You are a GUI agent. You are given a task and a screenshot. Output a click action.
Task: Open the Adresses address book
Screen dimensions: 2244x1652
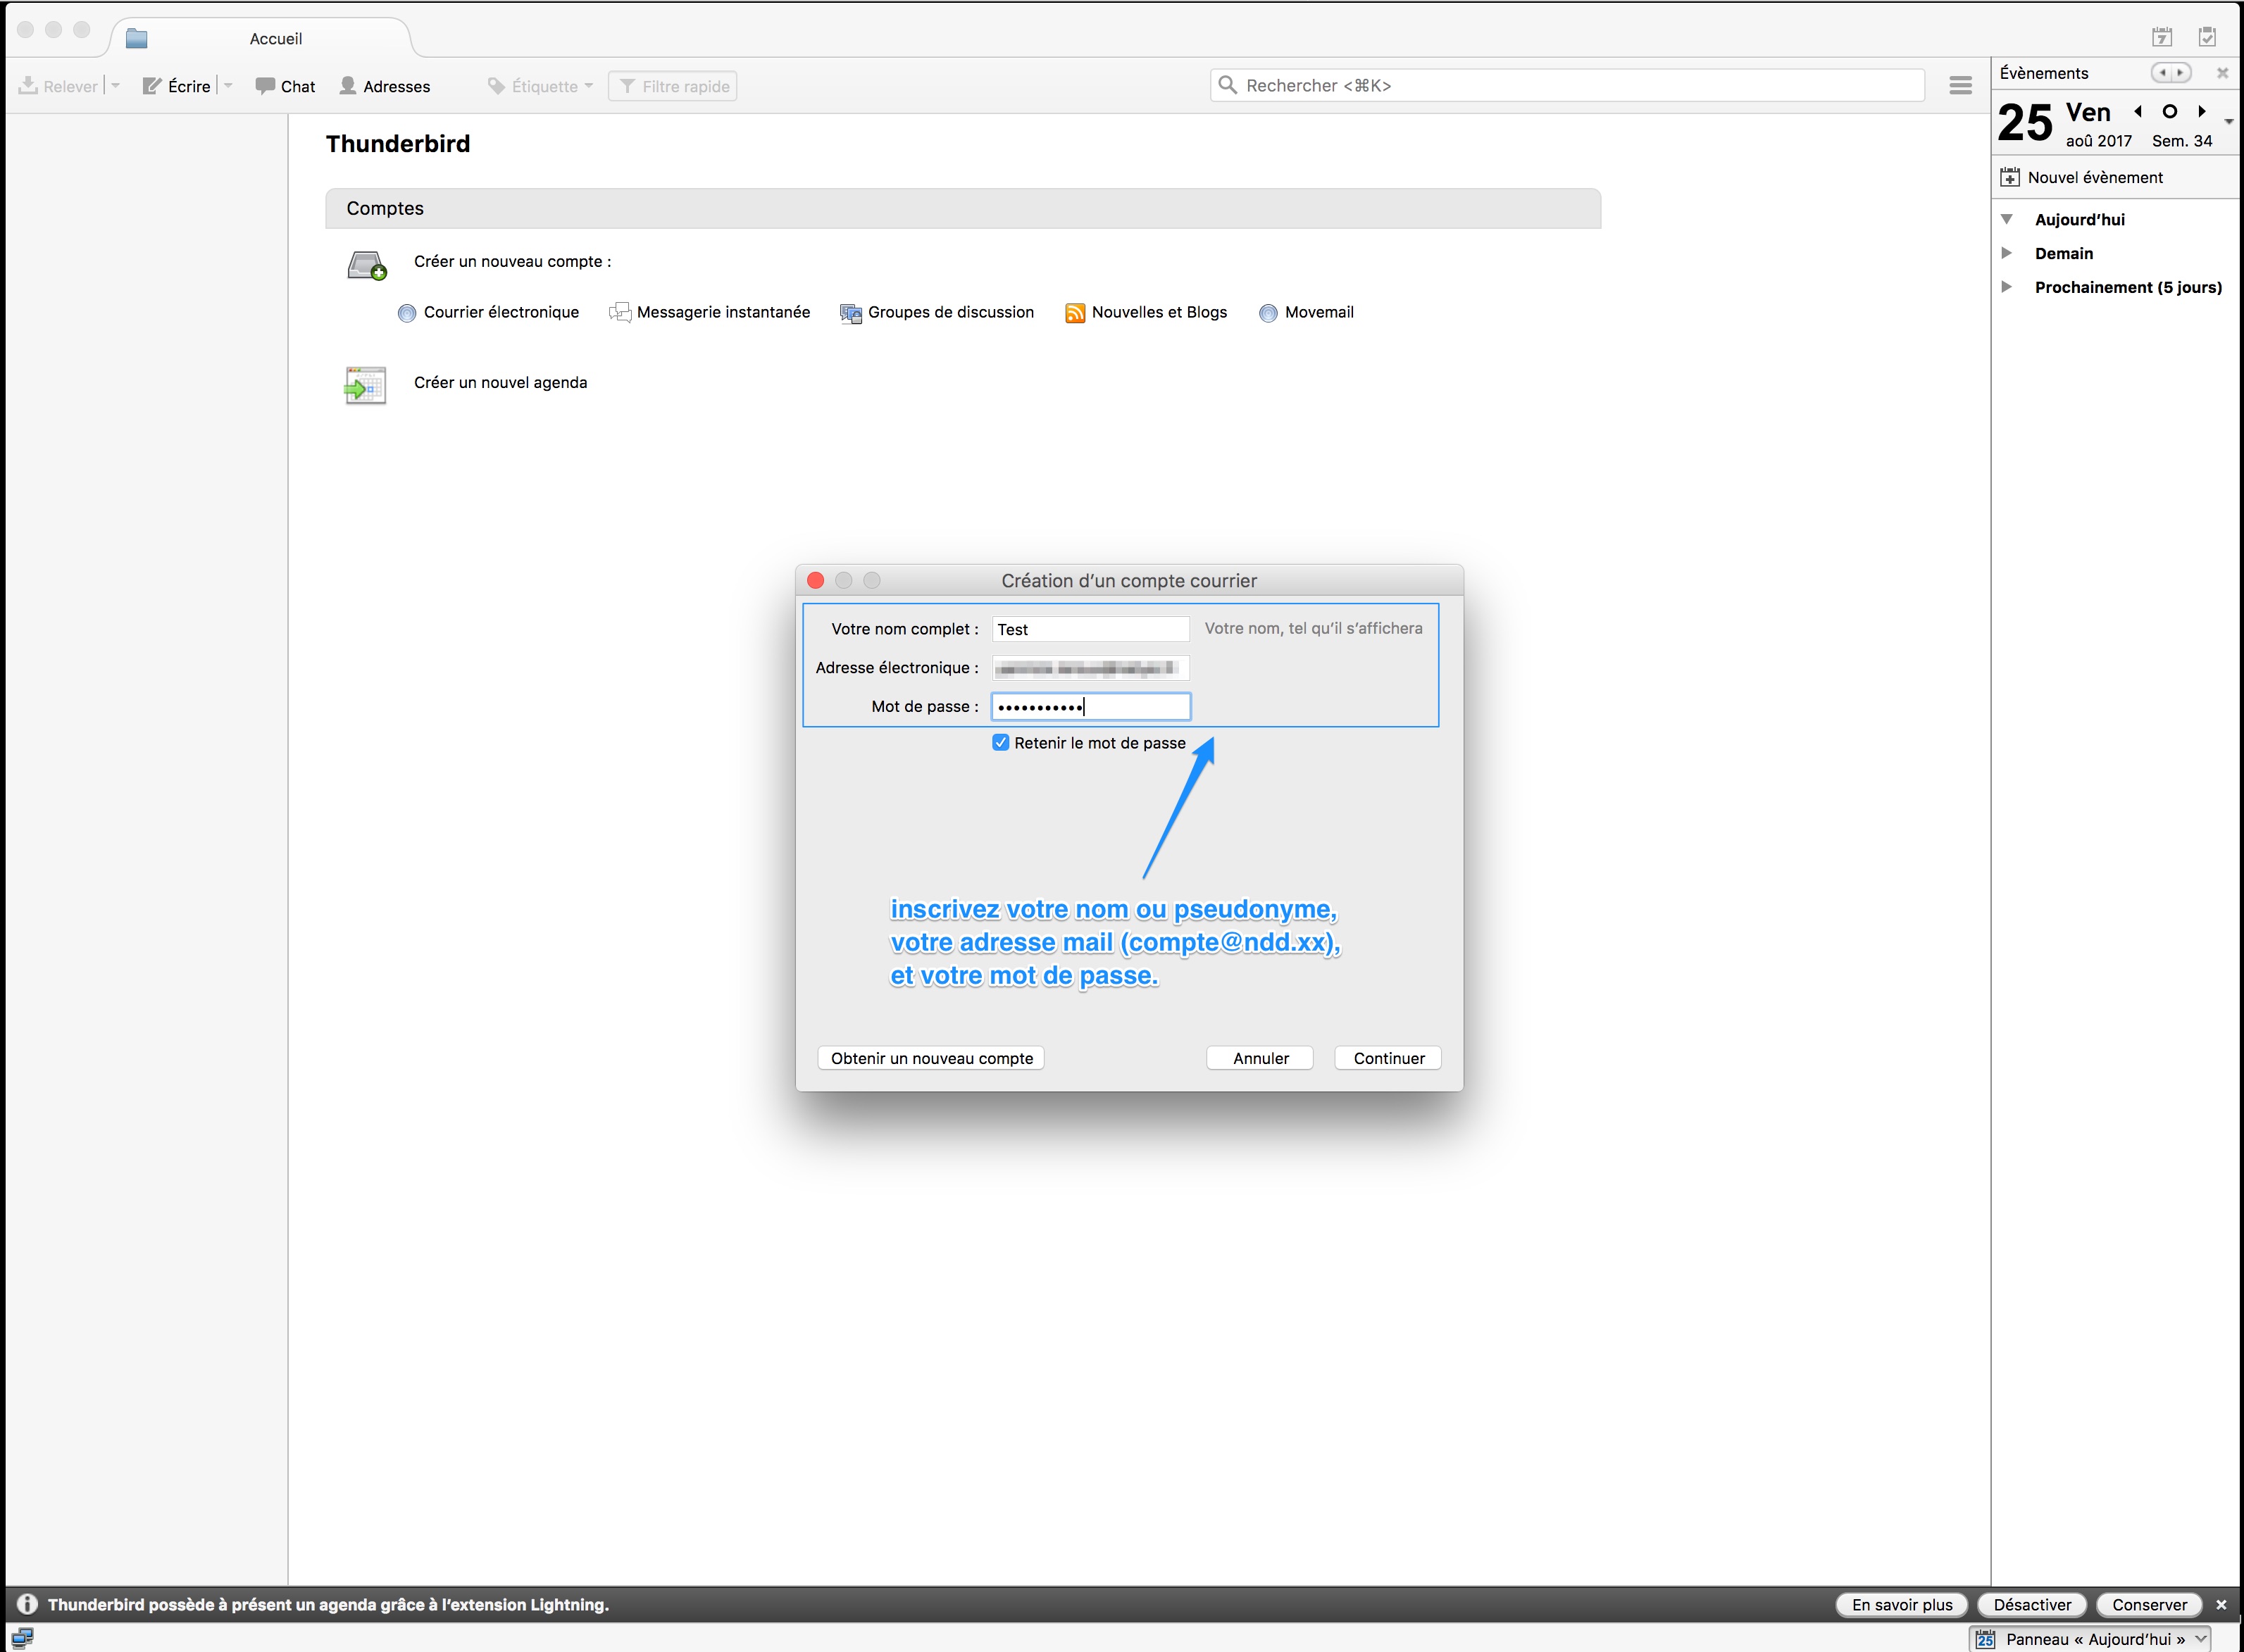384,86
